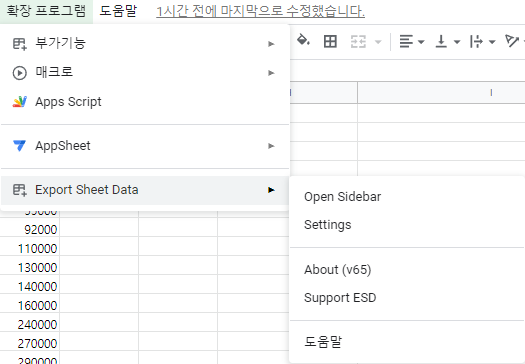Click the vertical align icon
Viewport: 525px width, 364px height.
click(441, 42)
